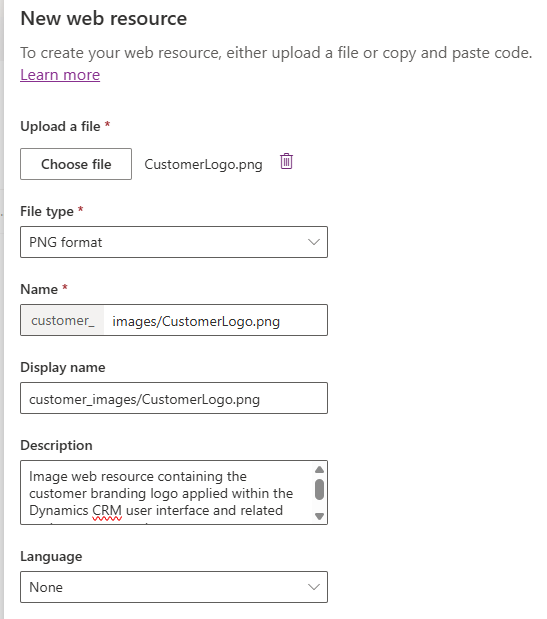
Task: Click the description scrollbar down arrow
Action: click(319, 516)
